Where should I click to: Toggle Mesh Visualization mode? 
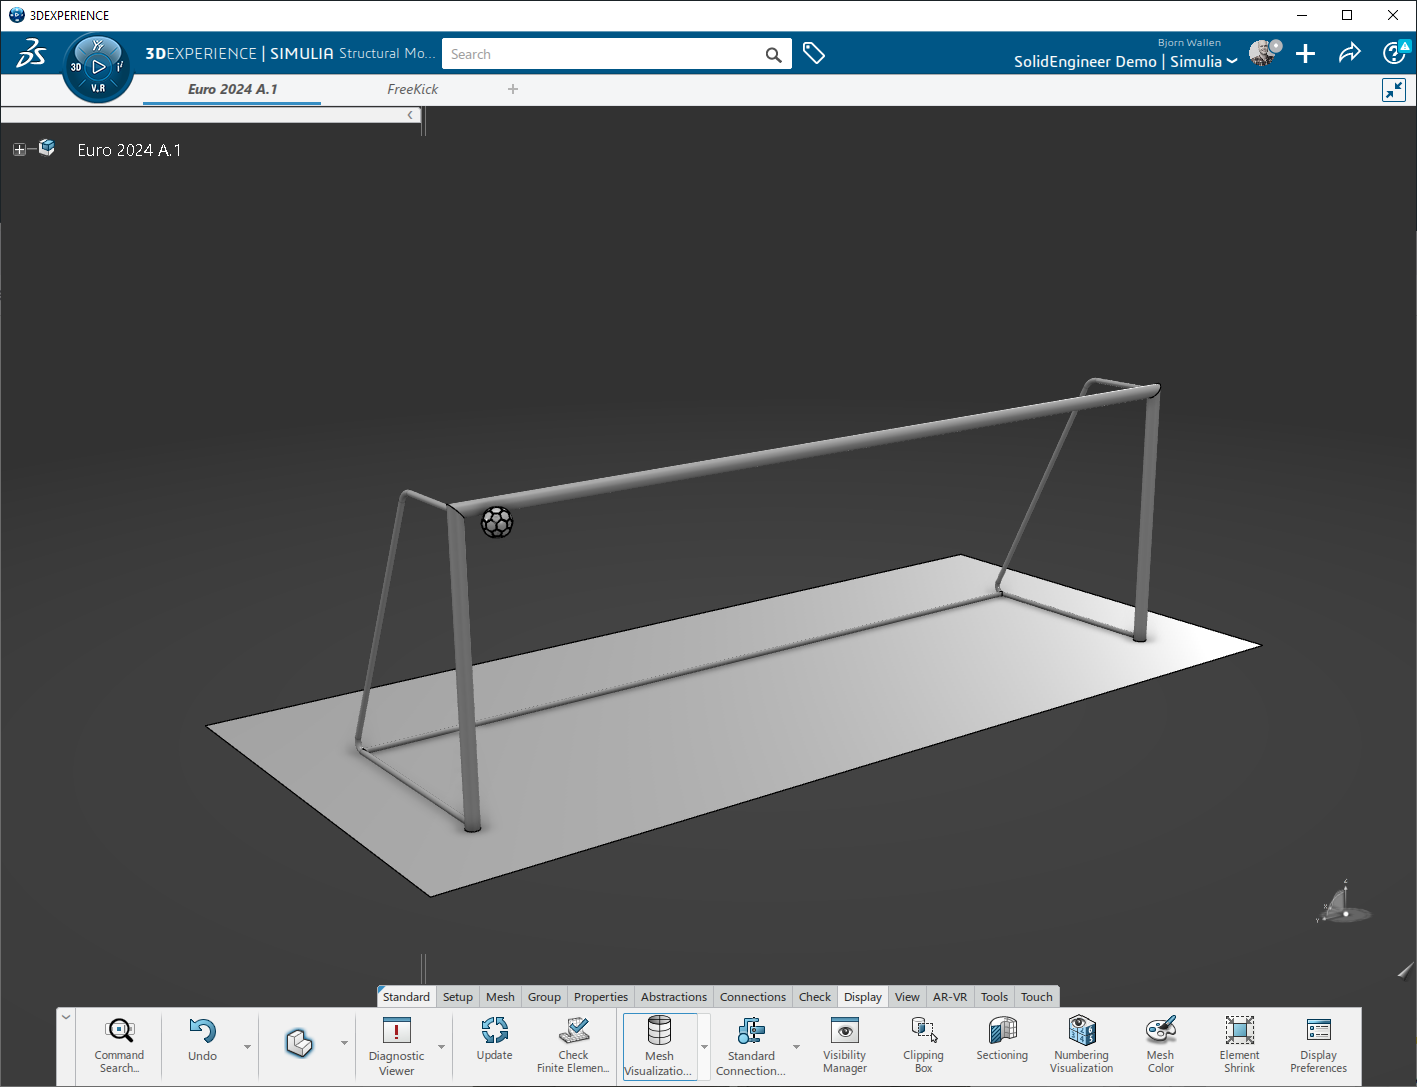click(659, 1045)
